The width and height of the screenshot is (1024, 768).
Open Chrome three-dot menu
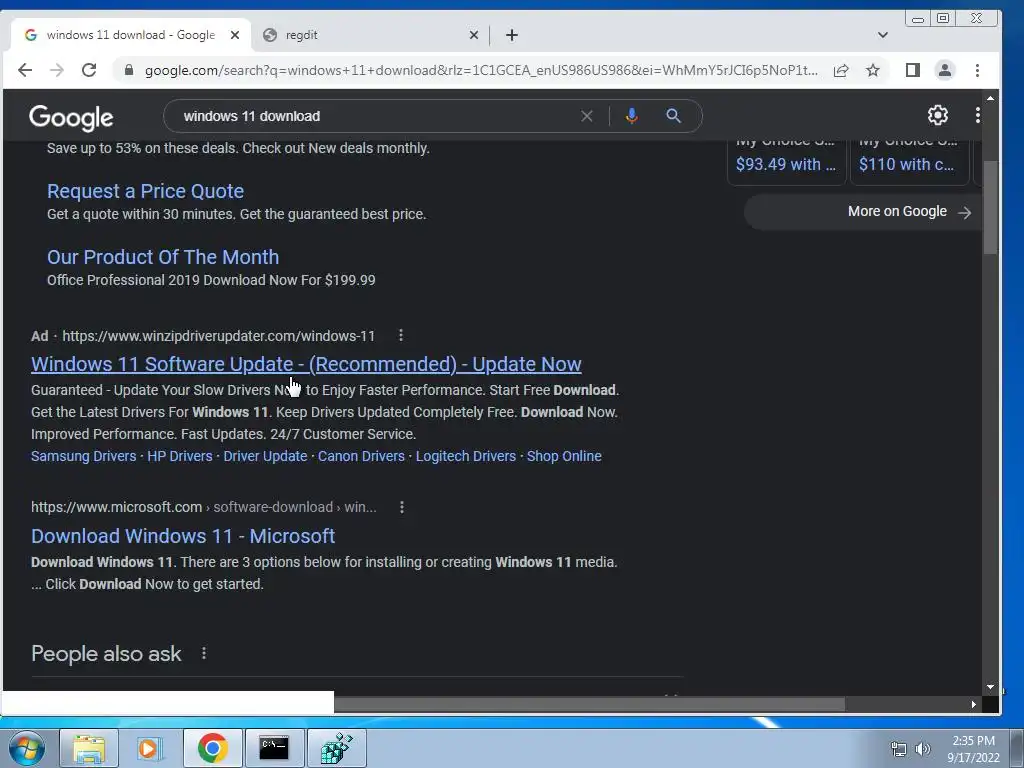click(x=977, y=70)
